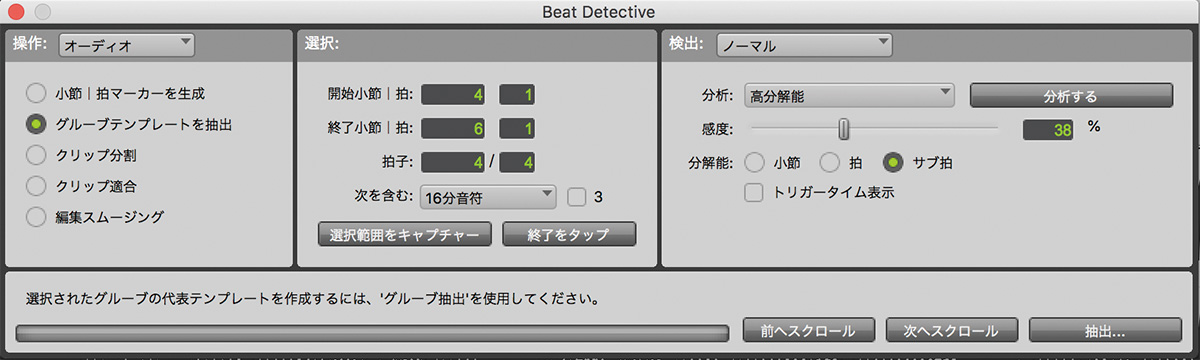The width and height of the screenshot is (1200, 360).
Task: Toggle the triplet 3 checkbox
Action: click(576, 196)
